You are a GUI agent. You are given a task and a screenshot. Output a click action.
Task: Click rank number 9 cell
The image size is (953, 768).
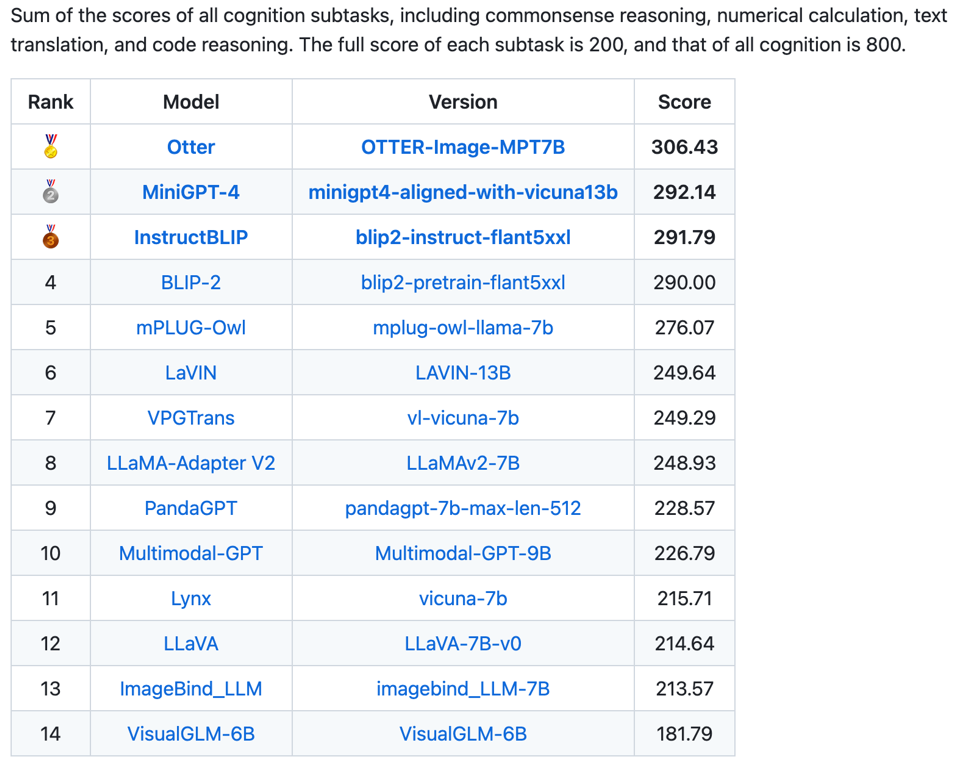click(50, 508)
